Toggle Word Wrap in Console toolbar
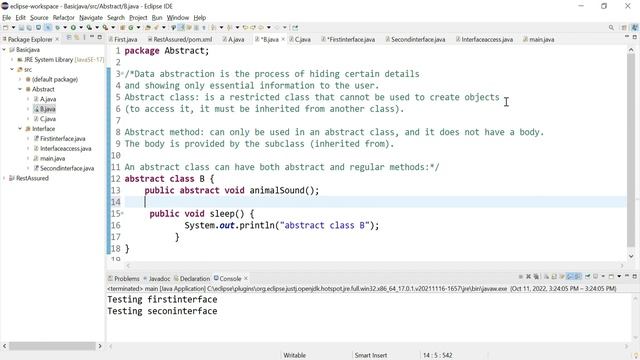 (562, 277)
